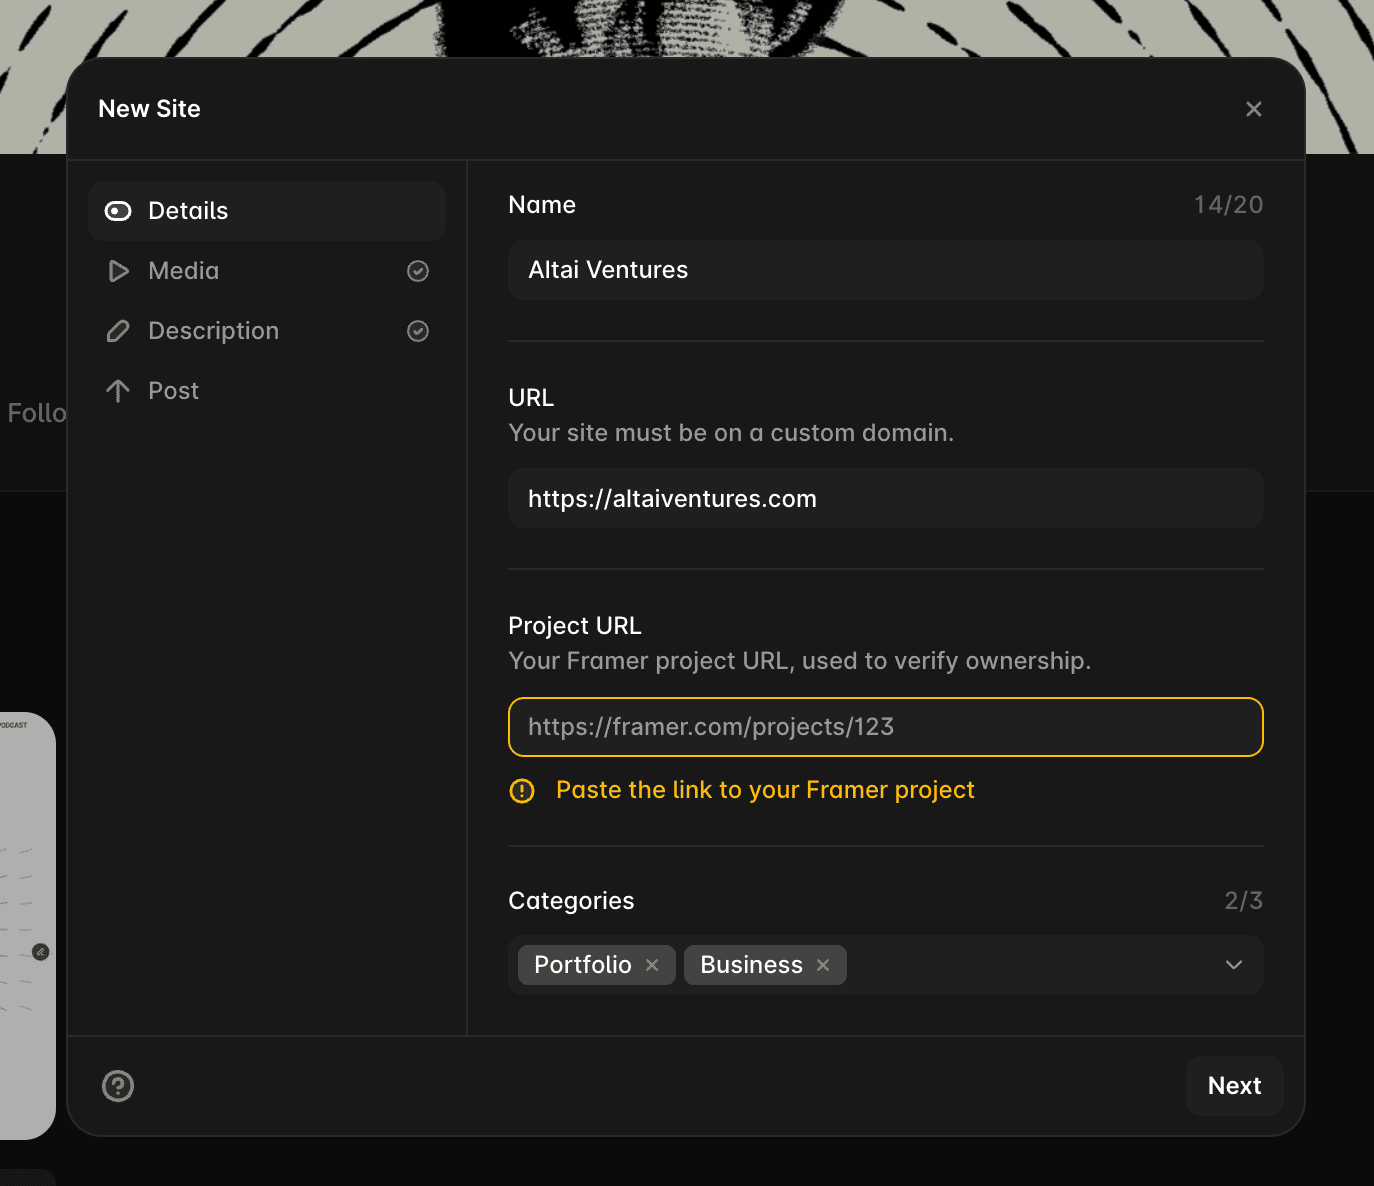Image resolution: width=1374 pixels, height=1186 pixels.
Task: Remove the Business category tag
Action: (823, 965)
